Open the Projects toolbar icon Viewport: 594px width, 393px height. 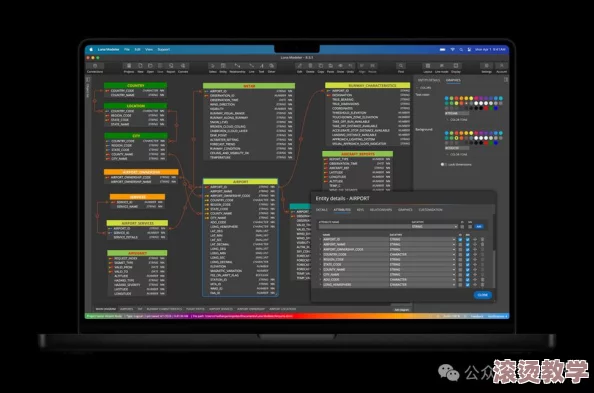pos(129,66)
